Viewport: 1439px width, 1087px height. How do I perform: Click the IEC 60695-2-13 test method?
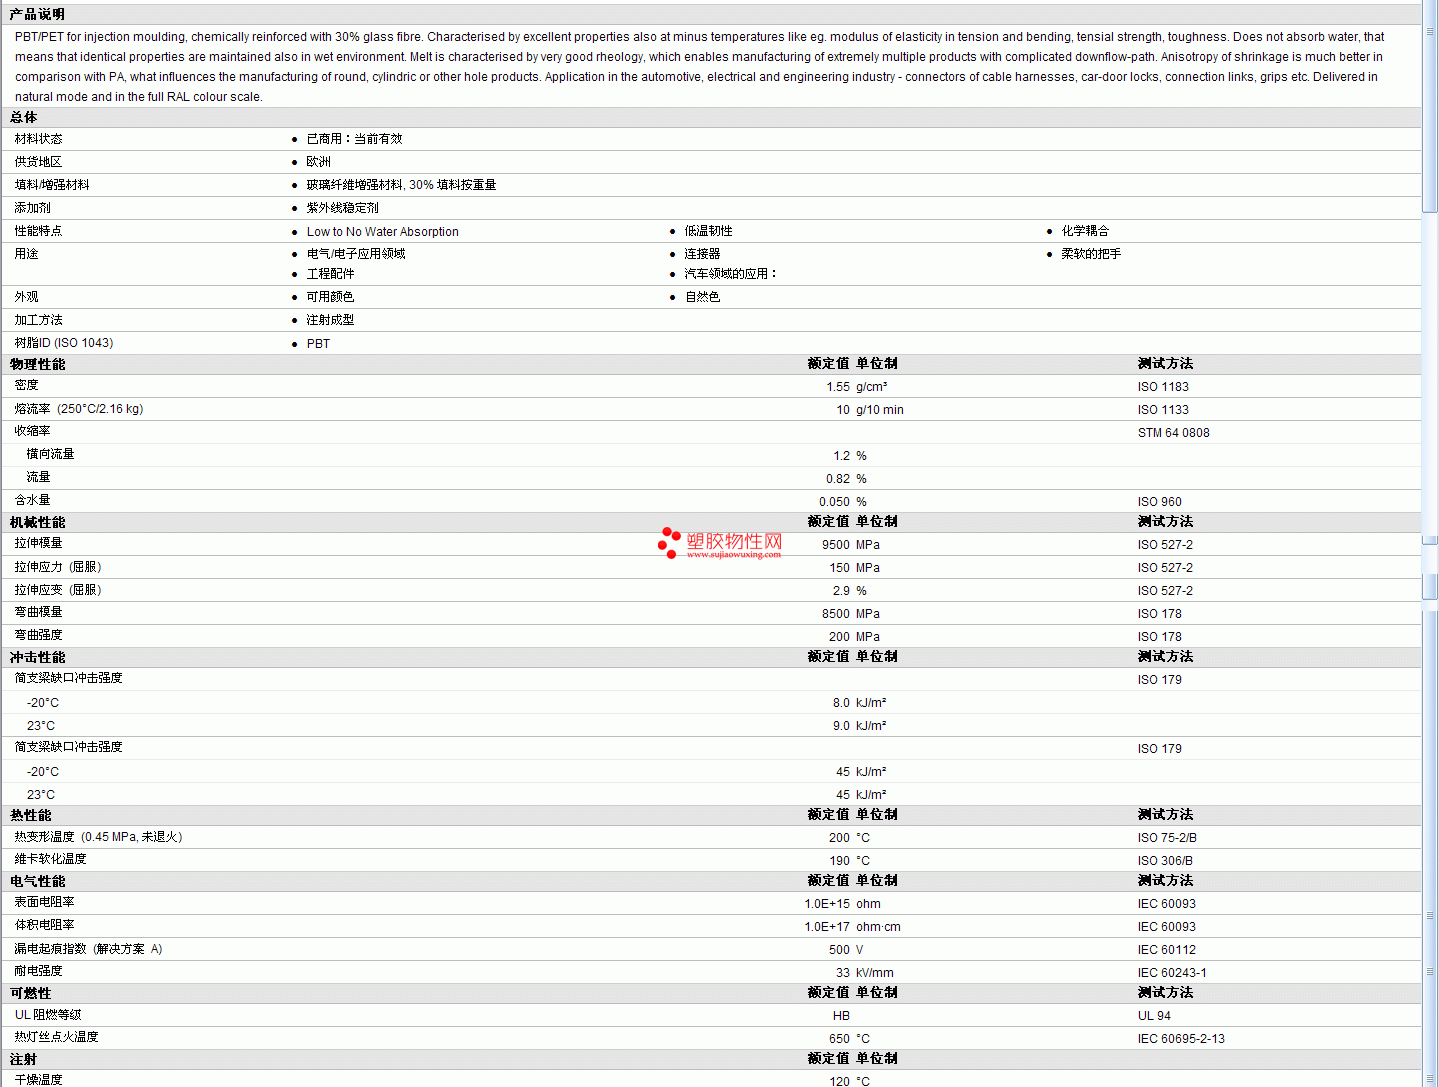click(x=1181, y=1039)
